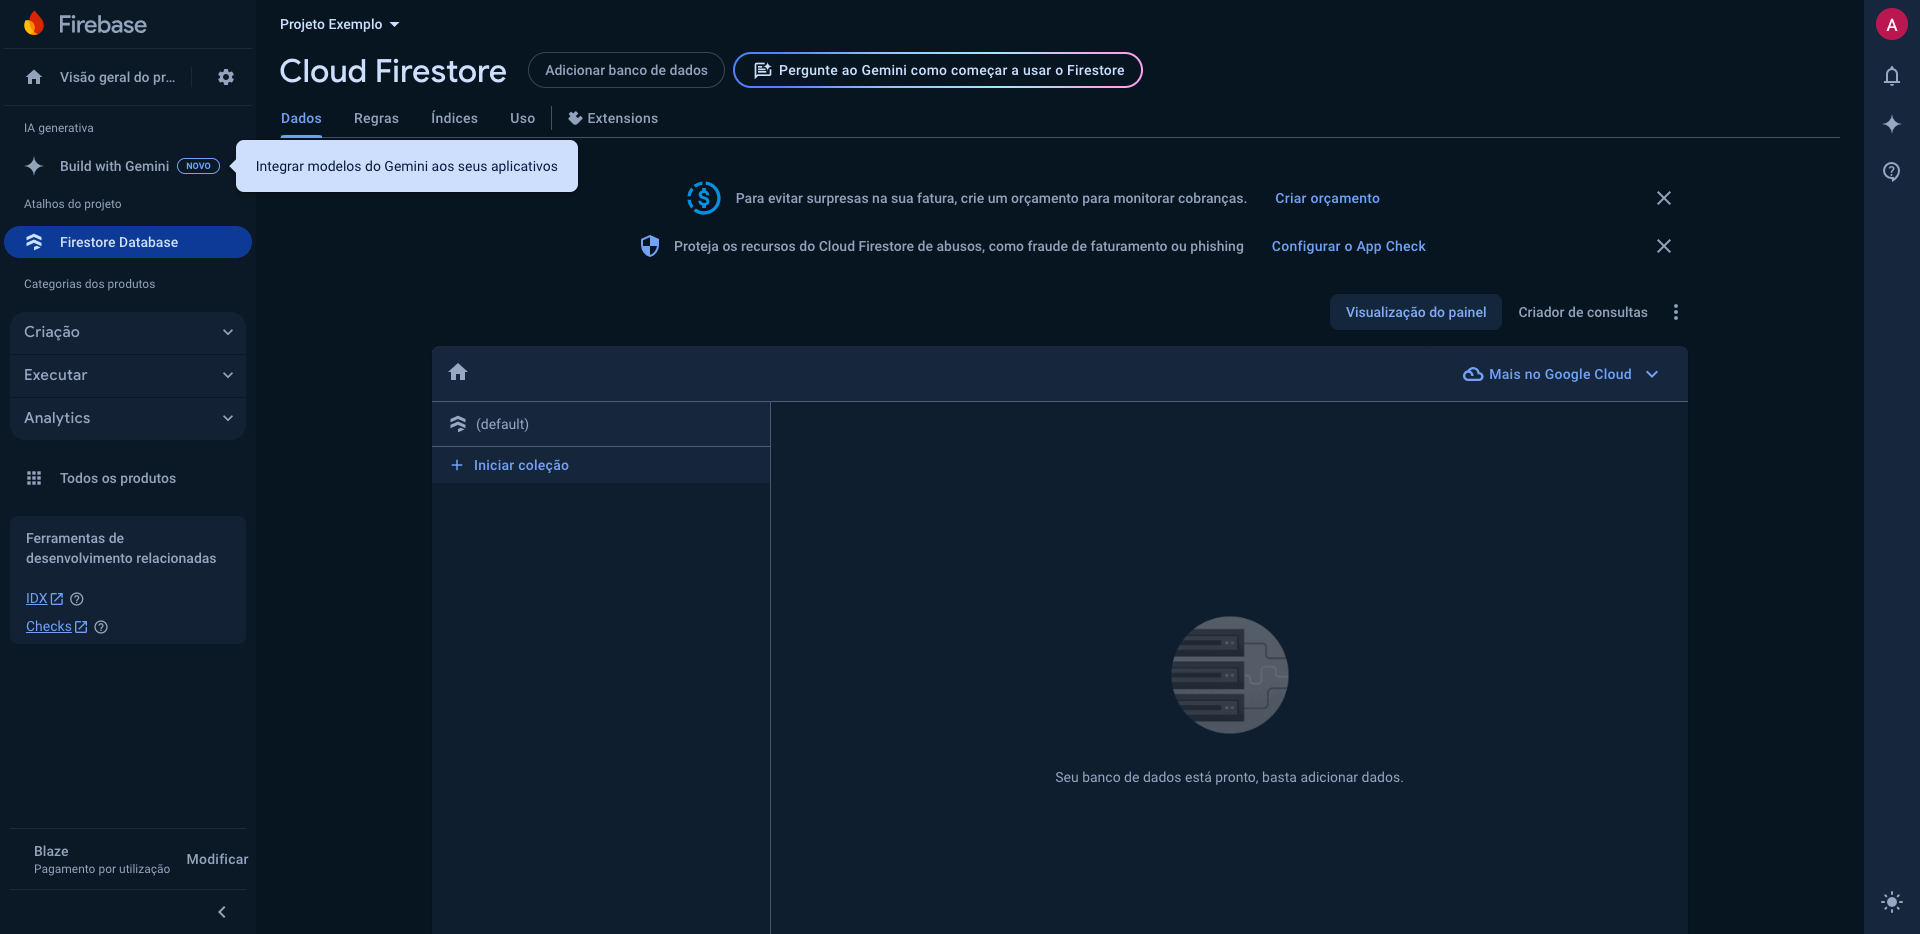Click help icon next to Checks
The image size is (1920, 934).
(x=101, y=627)
